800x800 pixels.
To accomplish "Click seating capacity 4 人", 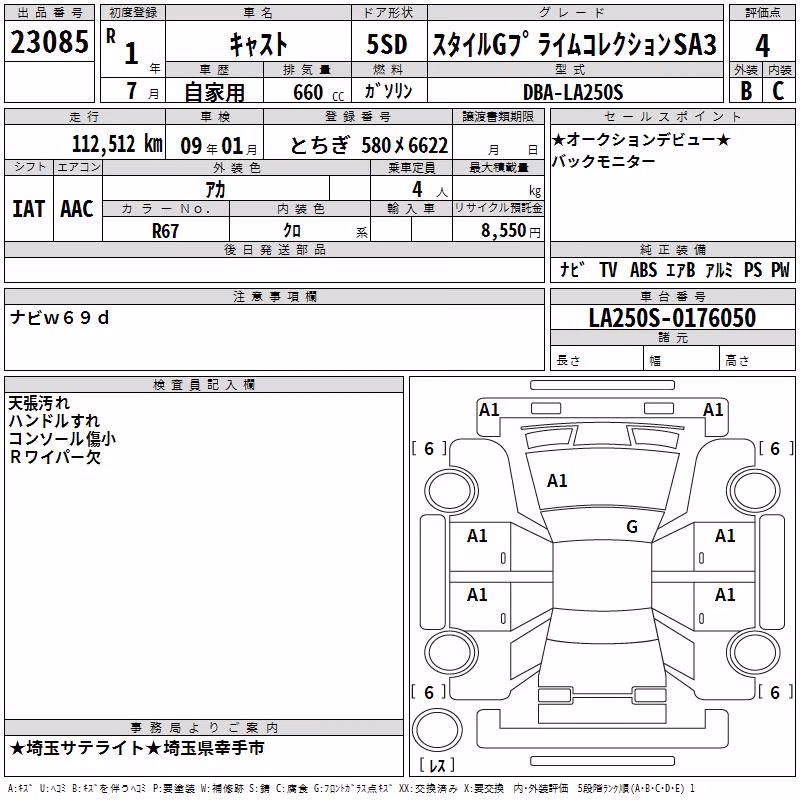I will tap(430, 190).
